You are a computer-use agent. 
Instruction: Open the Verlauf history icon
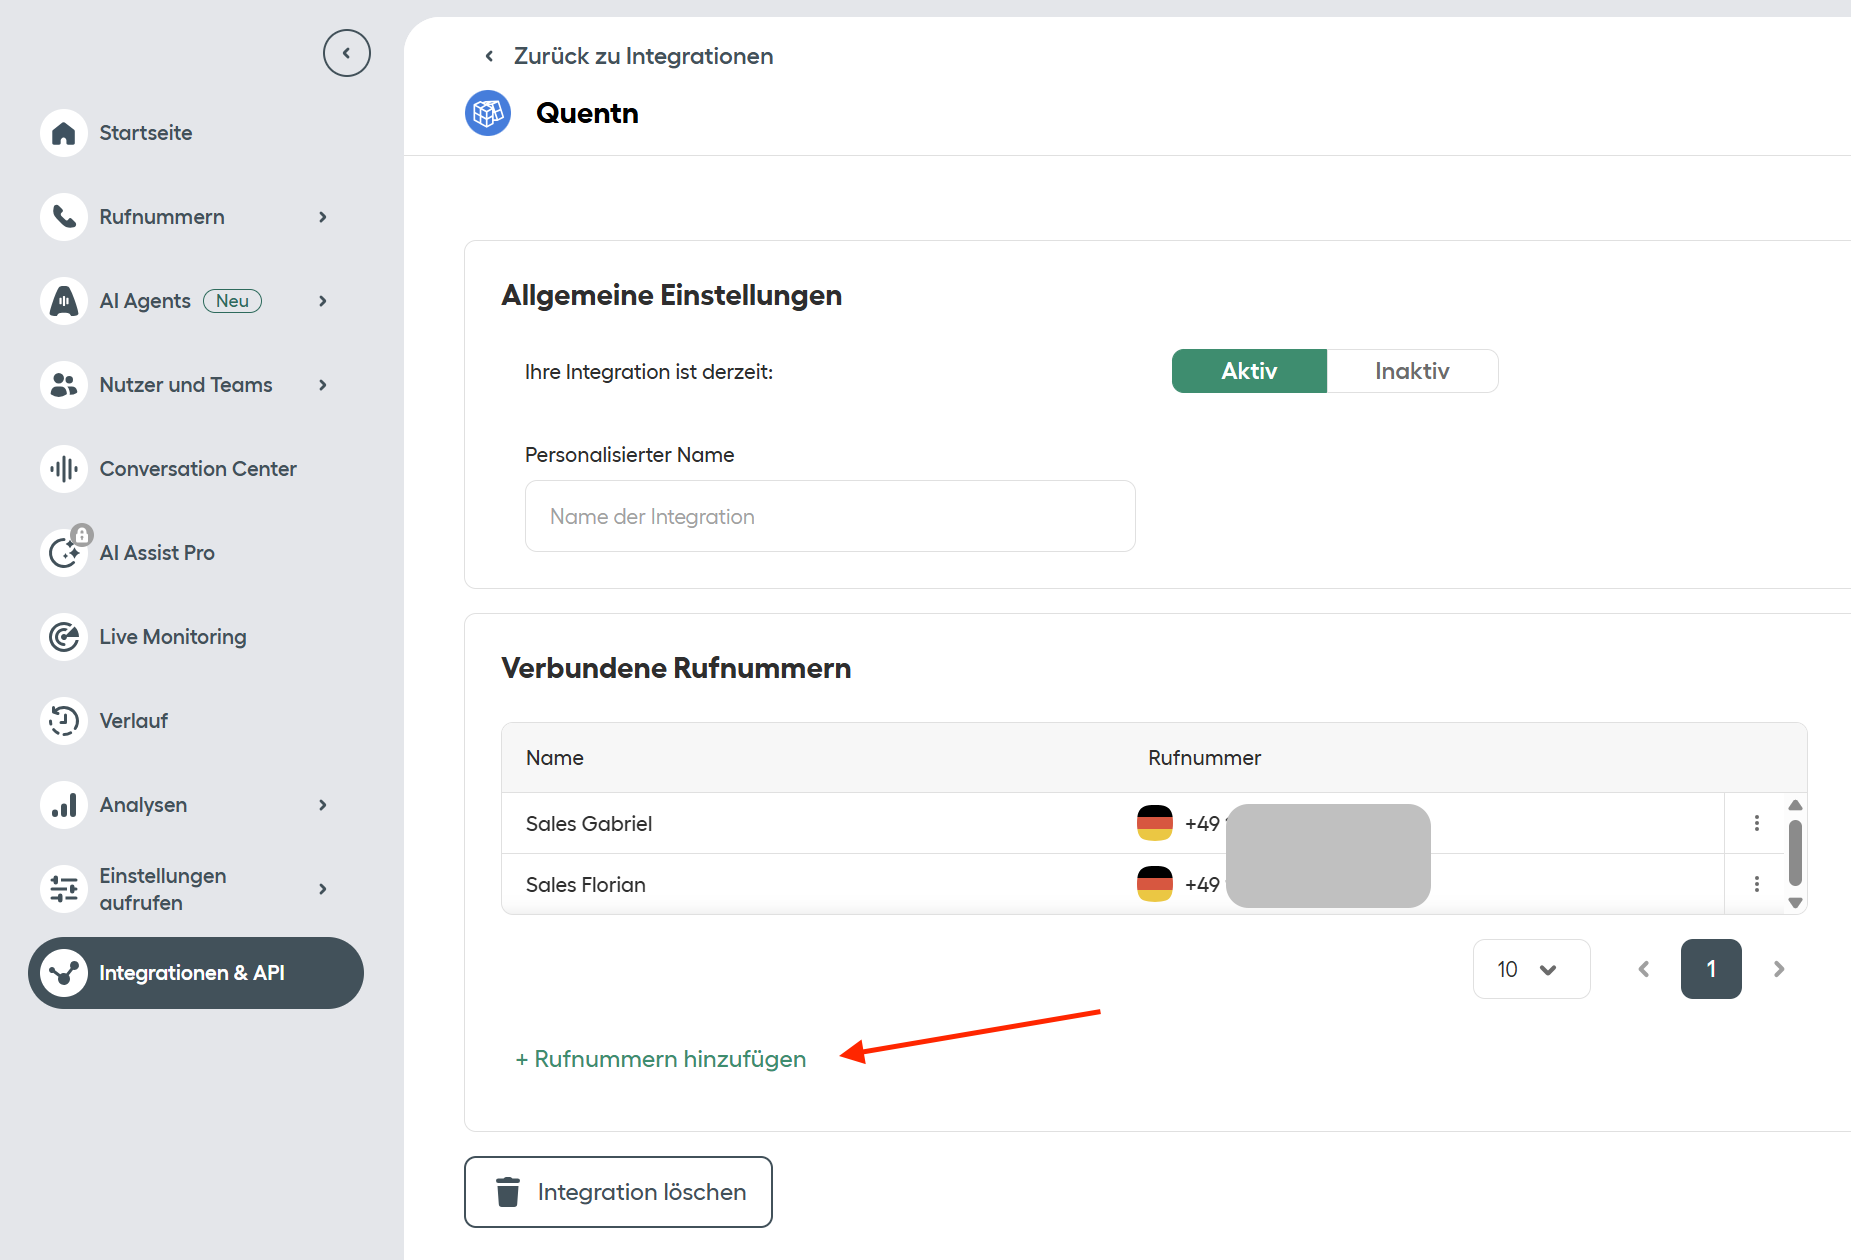click(64, 721)
